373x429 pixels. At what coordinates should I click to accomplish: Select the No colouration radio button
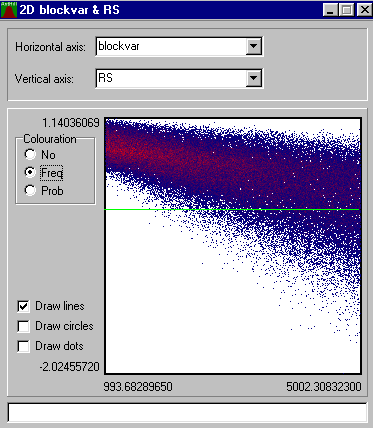[30, 154]
